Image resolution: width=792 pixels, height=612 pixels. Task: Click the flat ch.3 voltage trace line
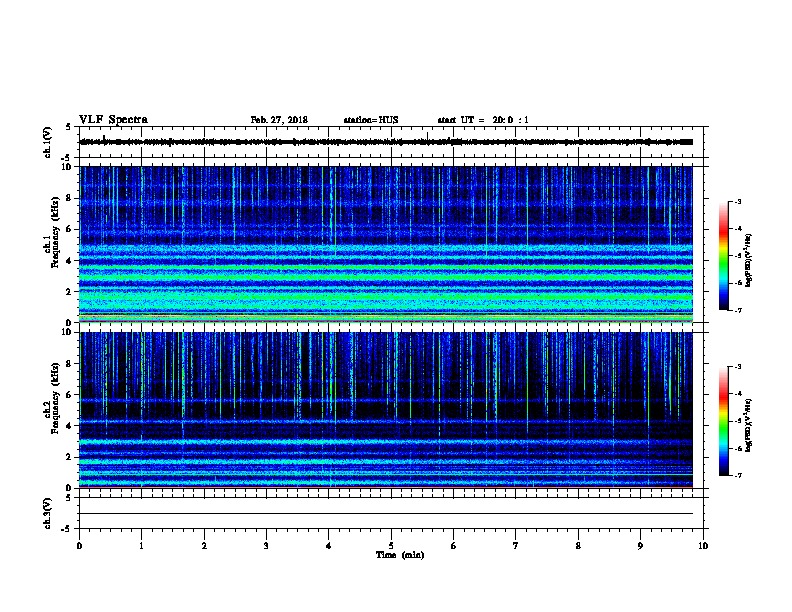[x=386, y=514]
